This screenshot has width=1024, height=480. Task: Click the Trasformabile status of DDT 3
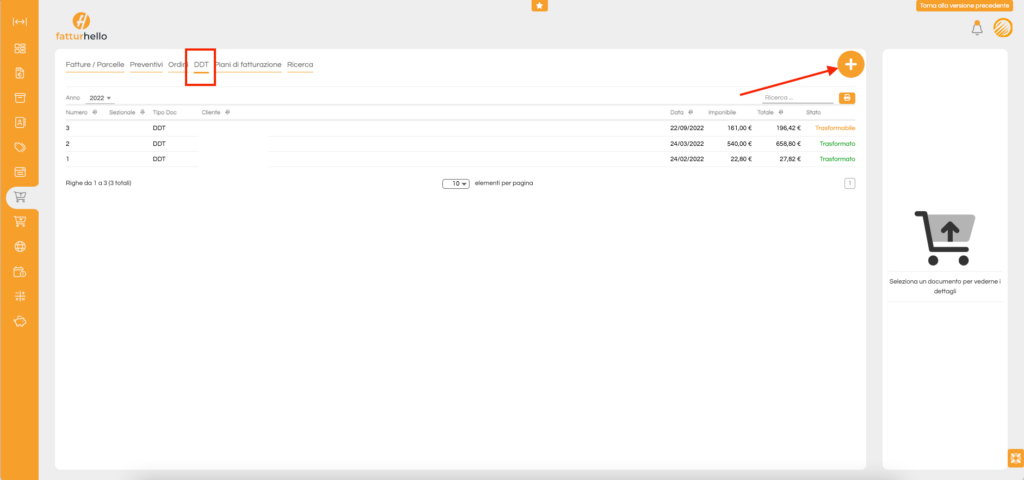tap(835, 128)
